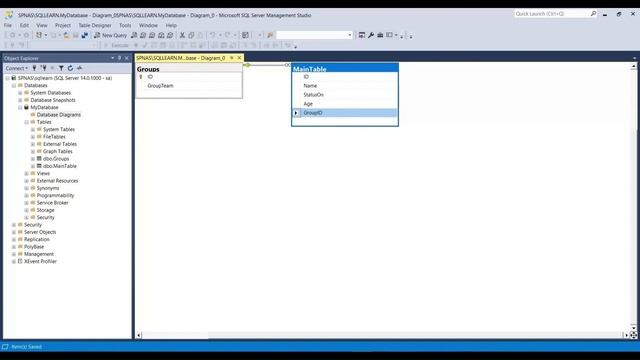Click the pin icon on Object Explorer header
Viewport: 640px width, 360px height.
pos(120,58)
